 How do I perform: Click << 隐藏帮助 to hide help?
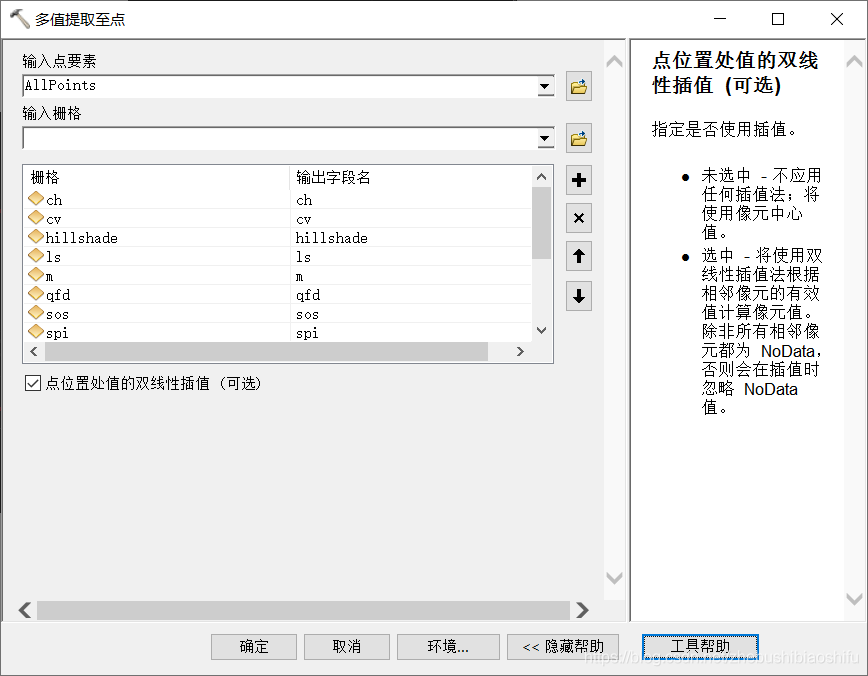pos(562,647)
